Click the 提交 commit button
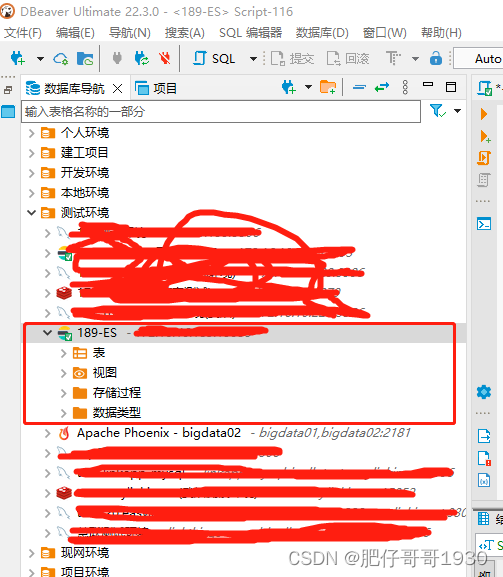This screenshot has height=577, width=503. click(x=293, y=59)
